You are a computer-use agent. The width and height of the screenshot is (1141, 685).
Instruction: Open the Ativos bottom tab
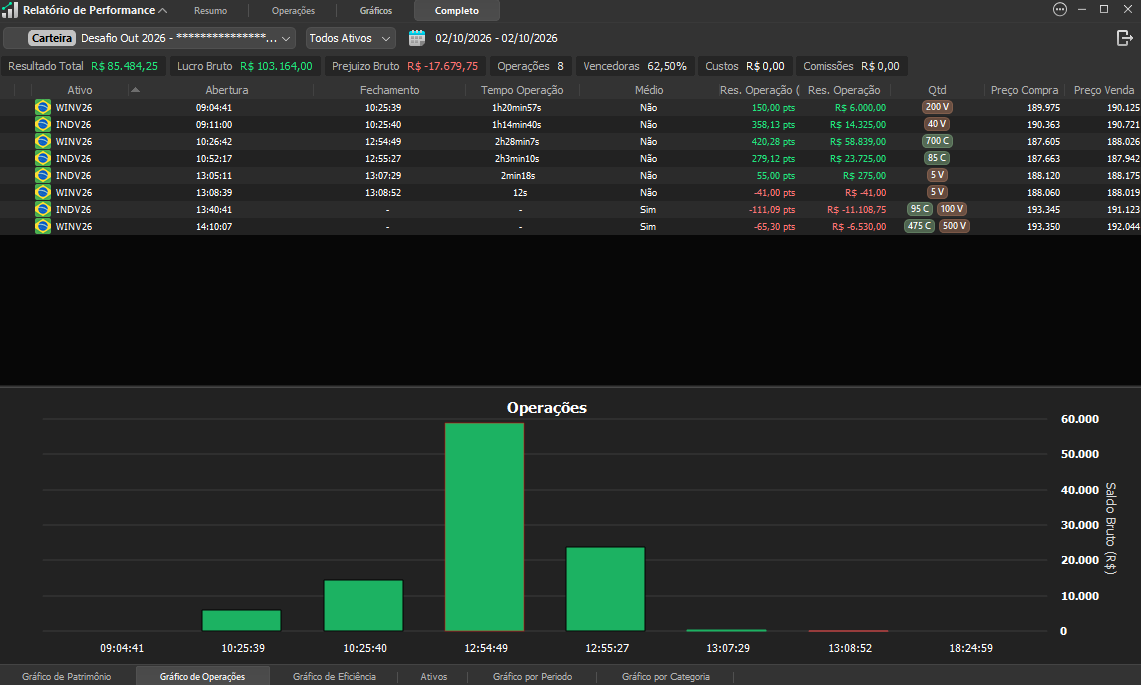434,676
